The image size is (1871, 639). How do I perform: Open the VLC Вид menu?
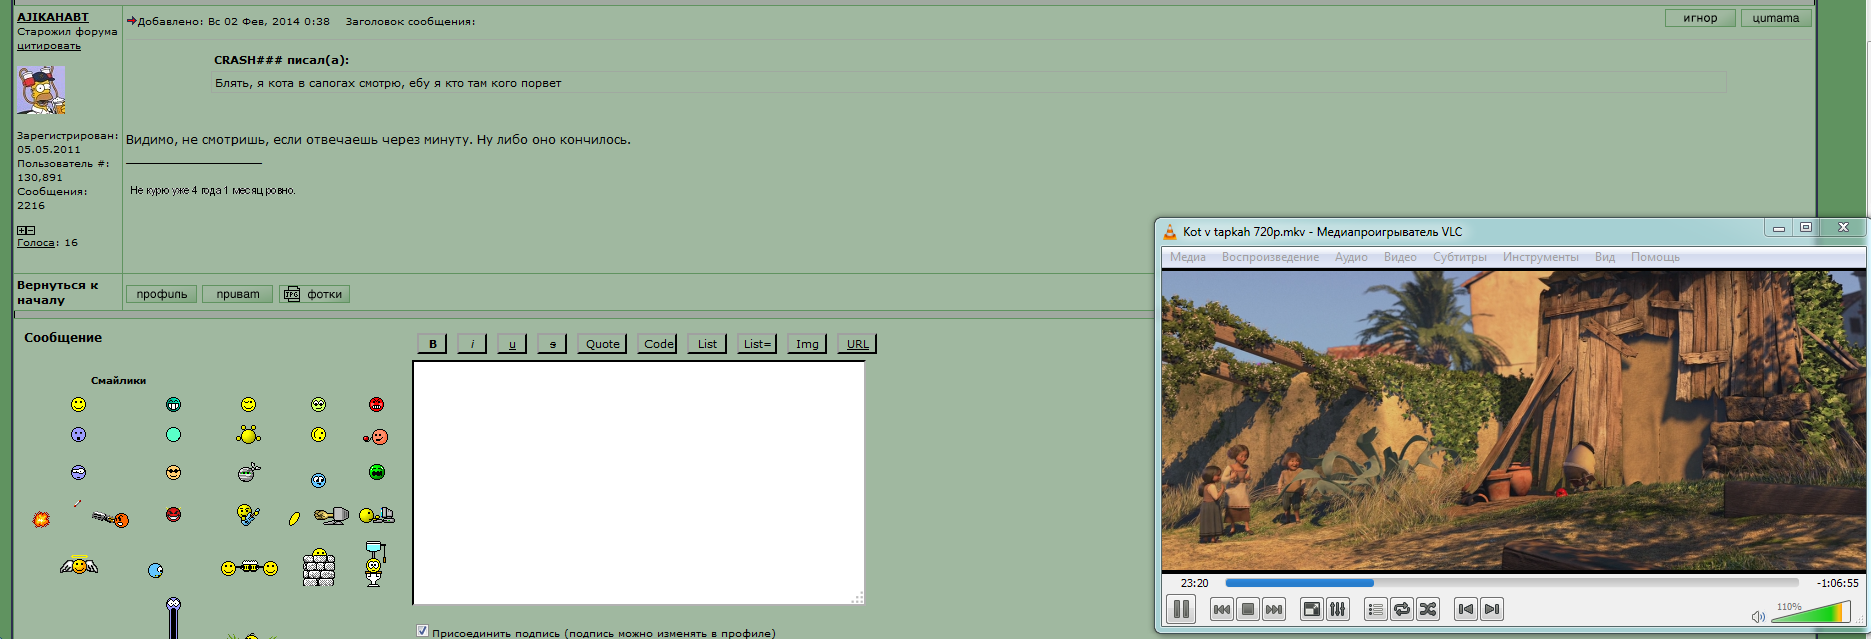click(x=1605, y=257)
